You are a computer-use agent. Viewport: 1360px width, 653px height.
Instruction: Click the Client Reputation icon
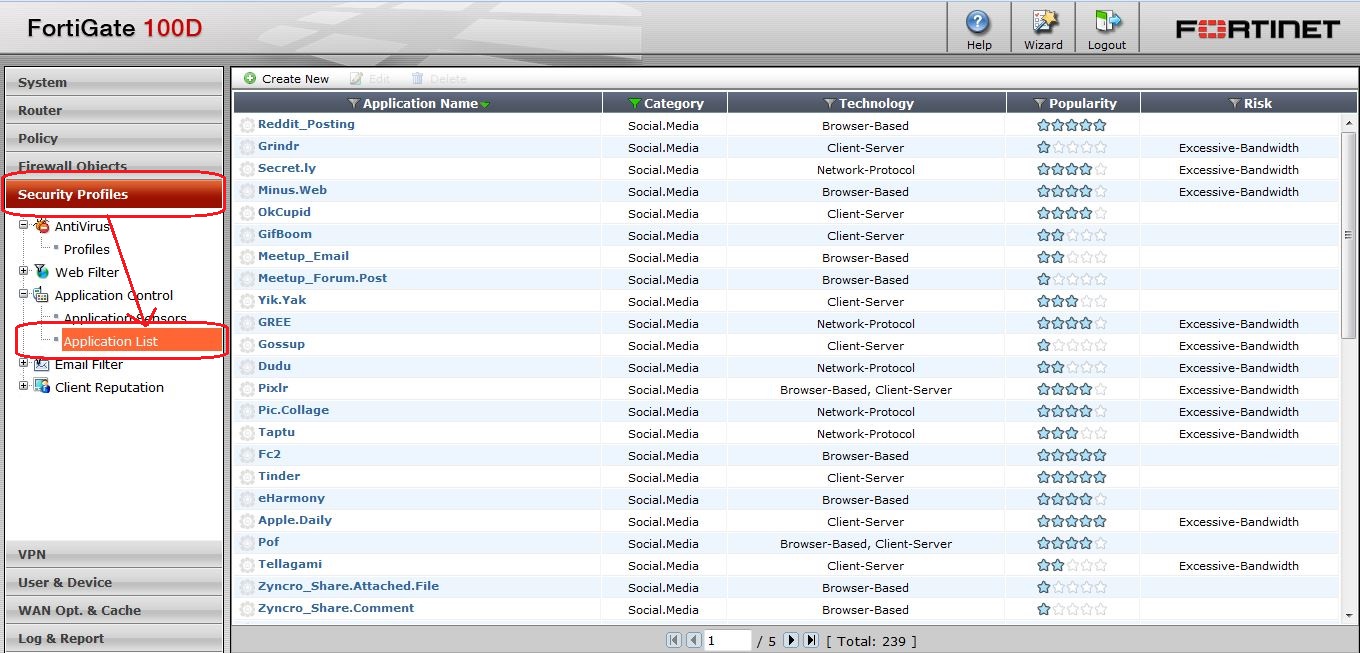(x=42, y=387)
